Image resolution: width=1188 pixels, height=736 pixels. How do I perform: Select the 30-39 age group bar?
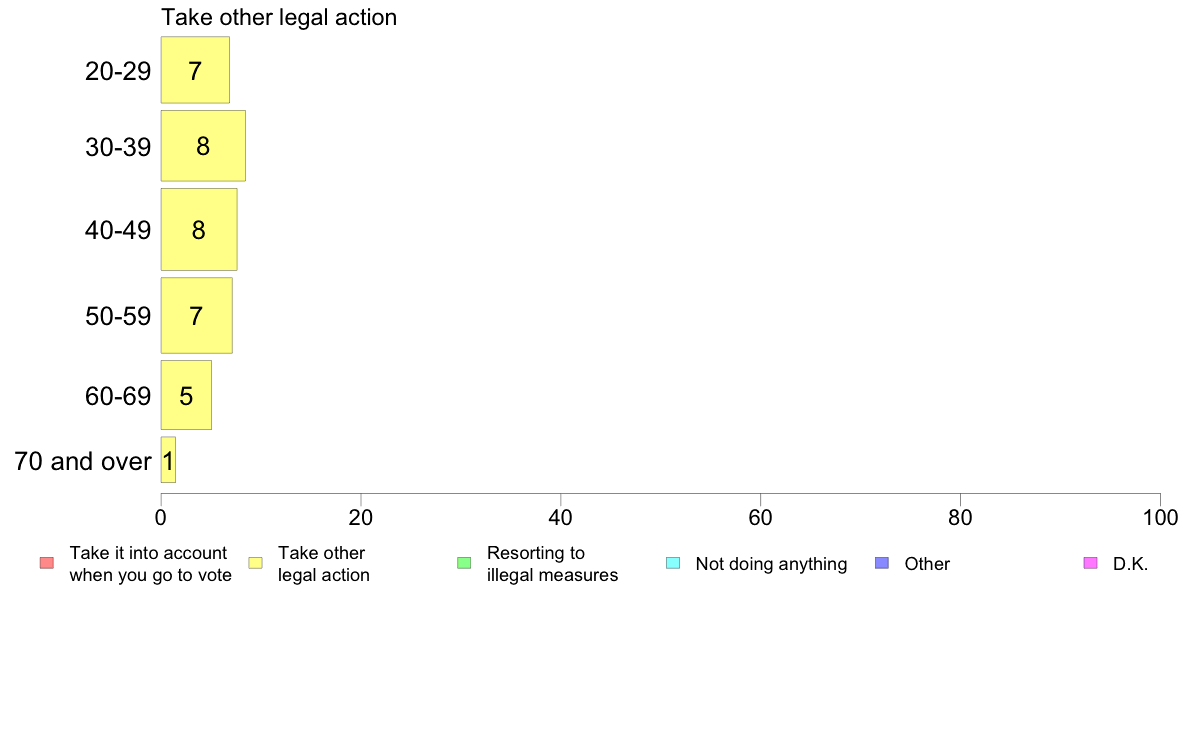[x=203, y=146]
